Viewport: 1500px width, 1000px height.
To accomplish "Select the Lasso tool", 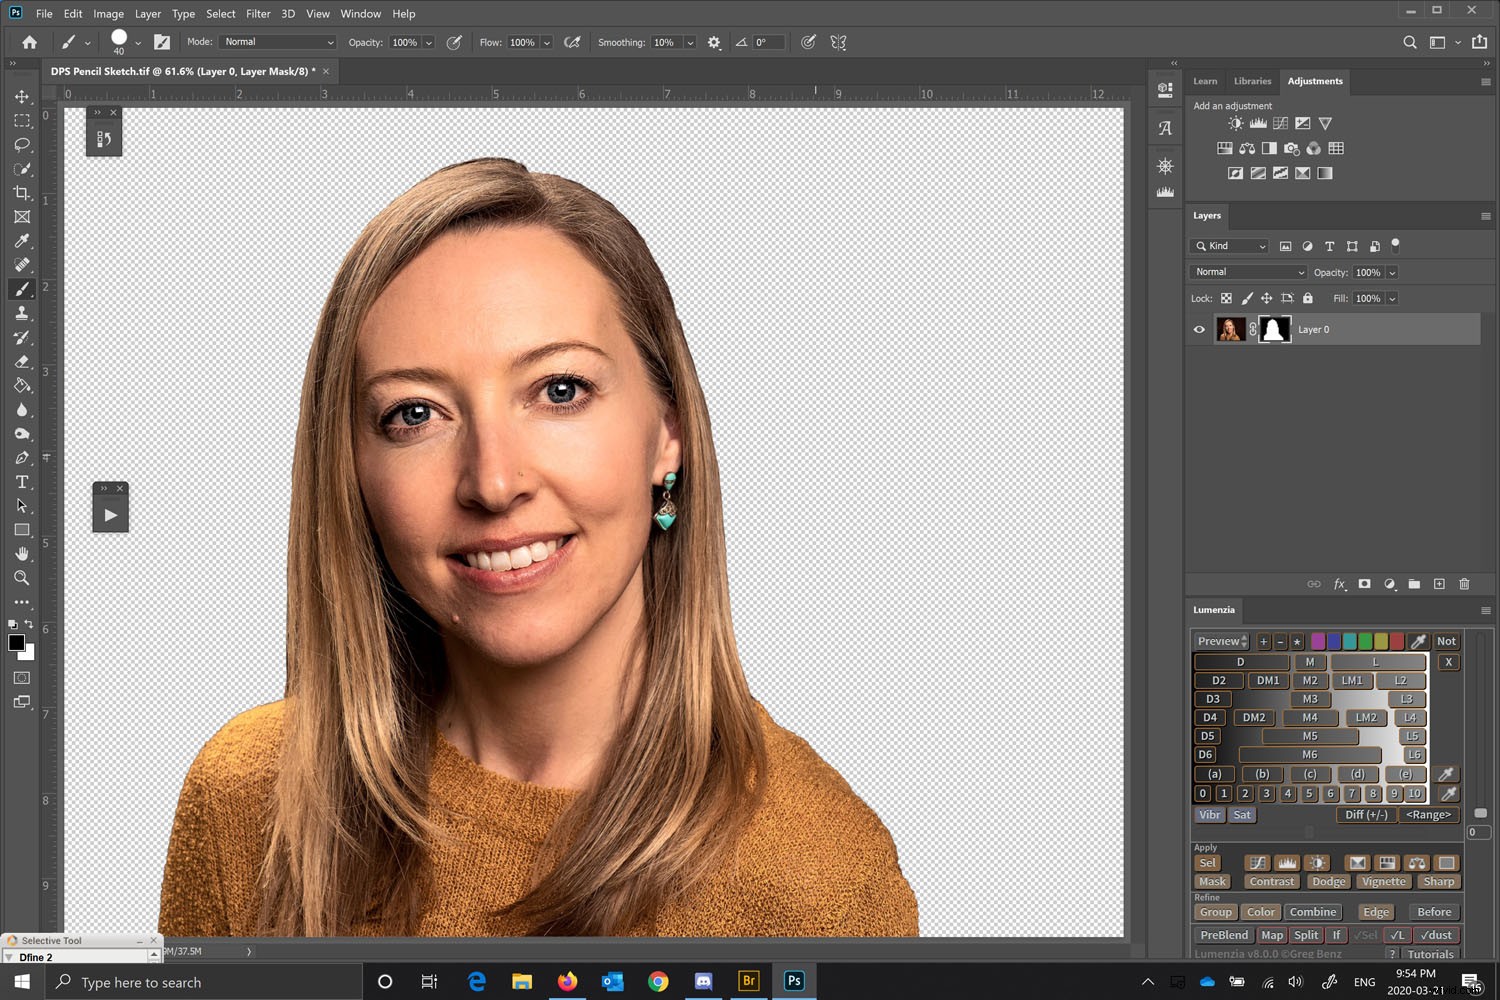I will [x=22, y=144].
